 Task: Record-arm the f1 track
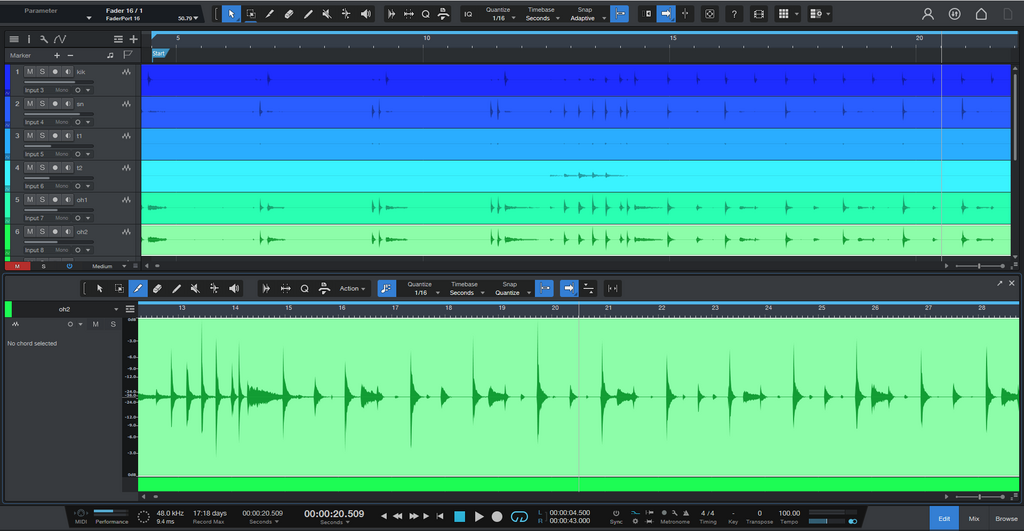point(55,136)
